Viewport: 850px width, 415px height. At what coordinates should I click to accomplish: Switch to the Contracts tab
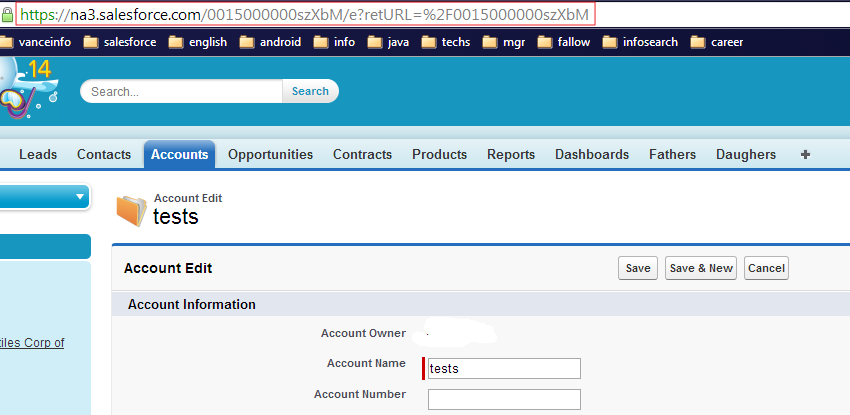point(363,154)
